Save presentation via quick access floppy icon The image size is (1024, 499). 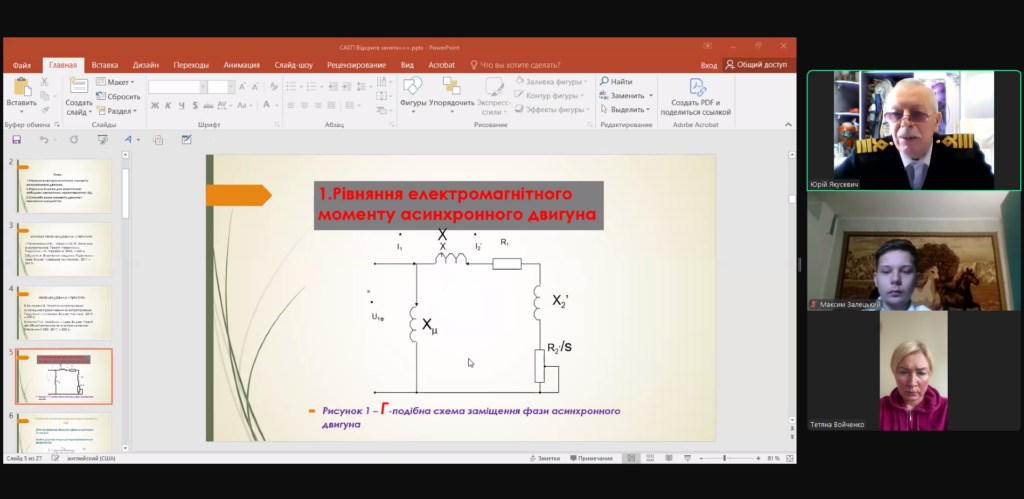point(16,139)
